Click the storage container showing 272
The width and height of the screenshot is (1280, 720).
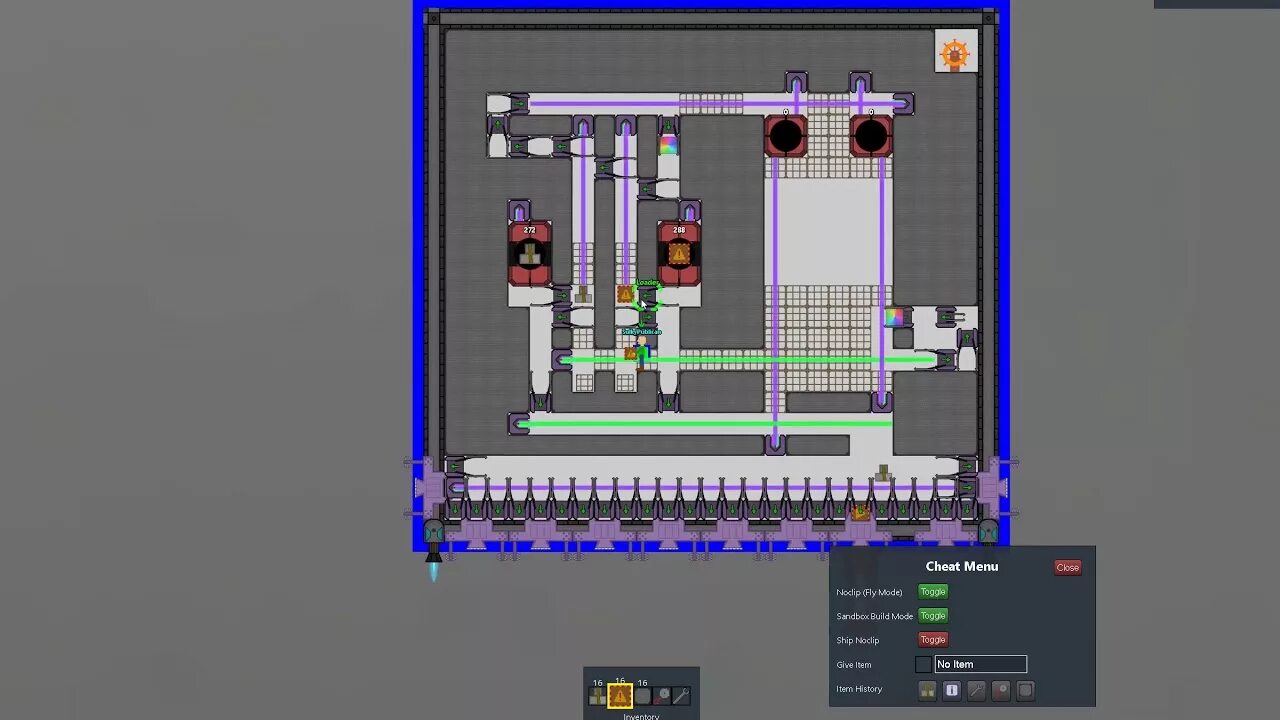click(529, 254)
